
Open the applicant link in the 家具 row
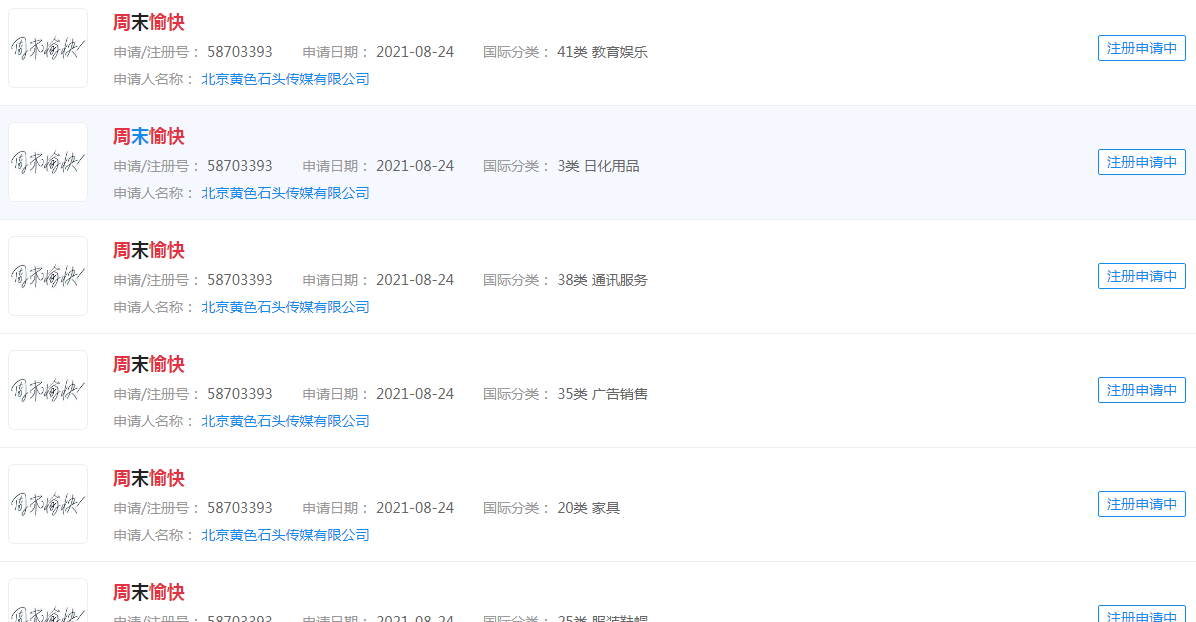(285, 534)
